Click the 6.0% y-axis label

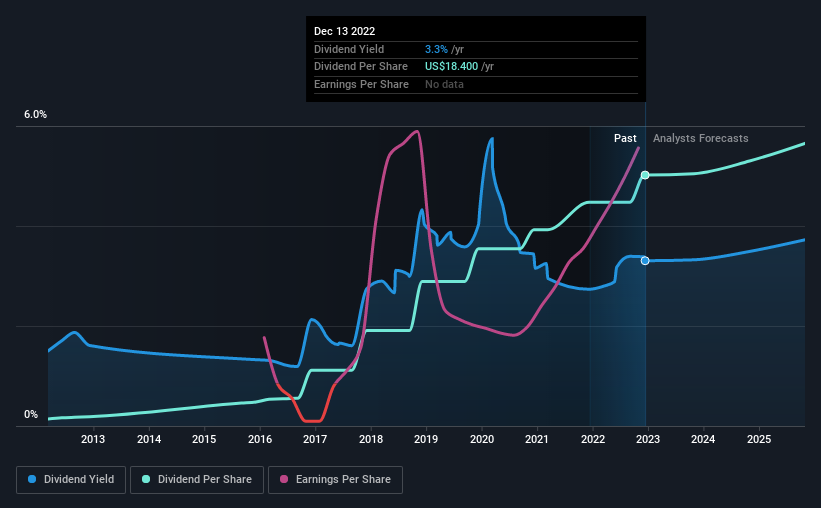(x=35, y=115)
